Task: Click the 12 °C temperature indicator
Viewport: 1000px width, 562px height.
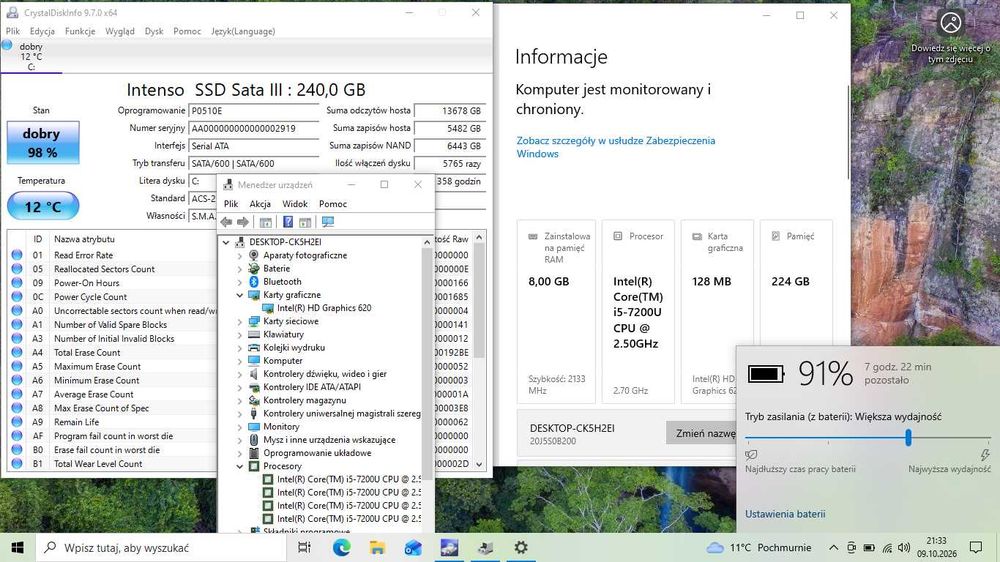Action: (43, 207)
